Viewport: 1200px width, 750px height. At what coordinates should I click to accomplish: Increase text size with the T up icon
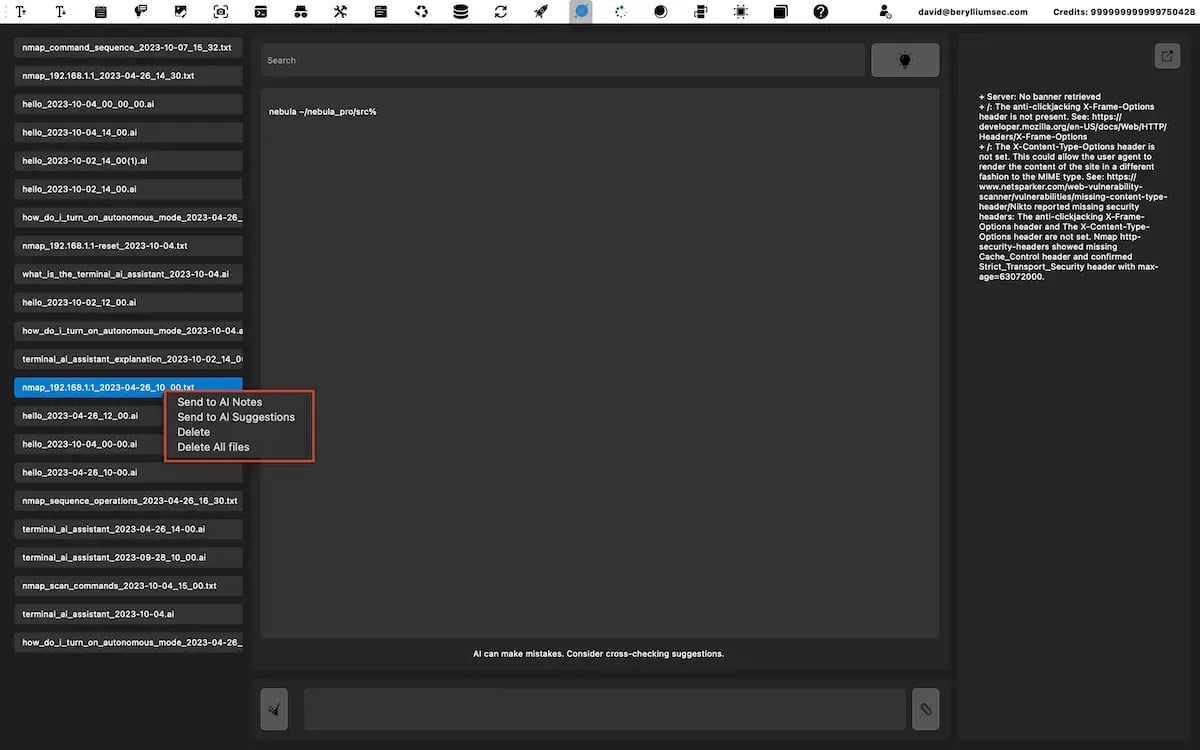(20, 12)
